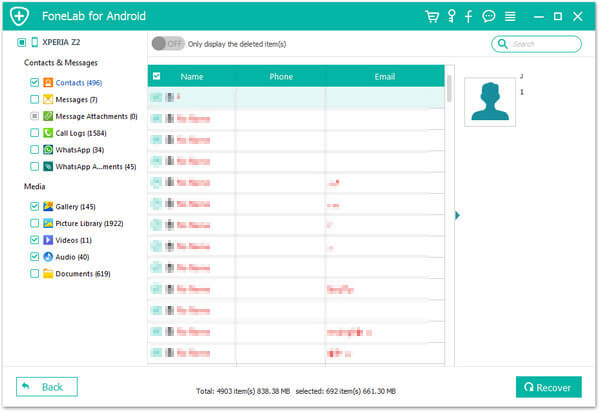
Task: Toggle the select-all checkbox in table header
Action: pyautogui.click(x=157, y=76)
